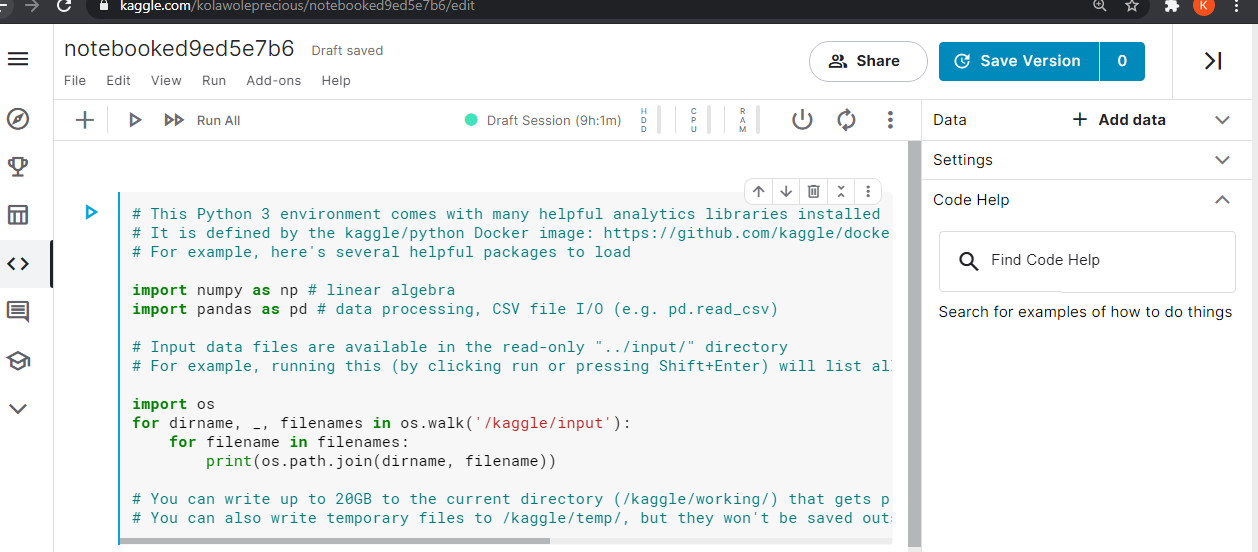The height and width of the screenshot is (552, 1258).
Task: Open the Datasets table icon in sidebar
Action: point(18,215)
